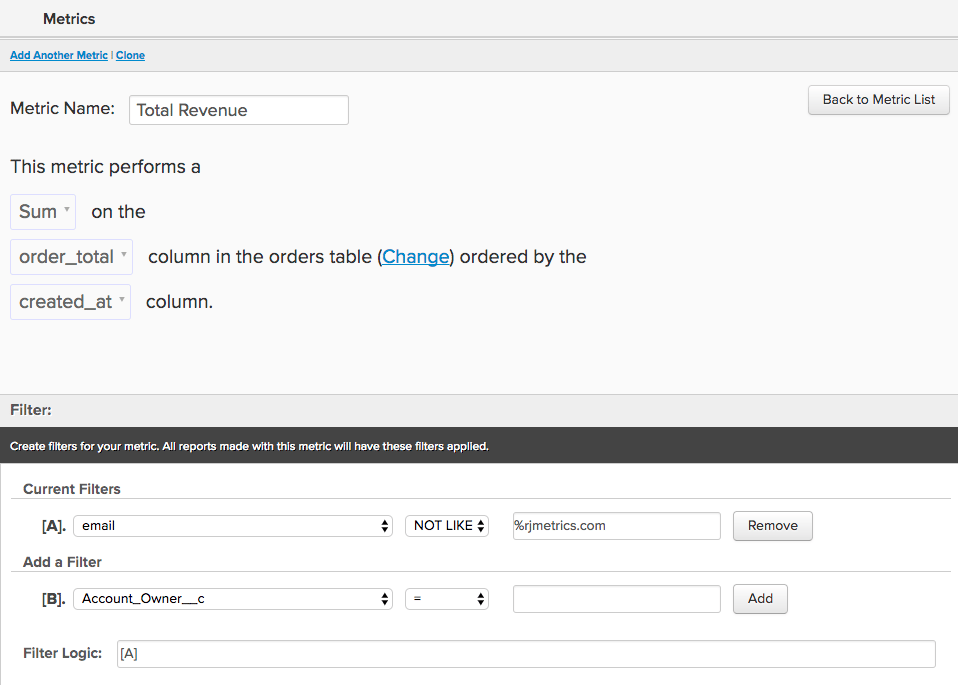Open the order_total column dropdown
The height and width of the screenshot is (685, 958).
click(x=70, y=256)
